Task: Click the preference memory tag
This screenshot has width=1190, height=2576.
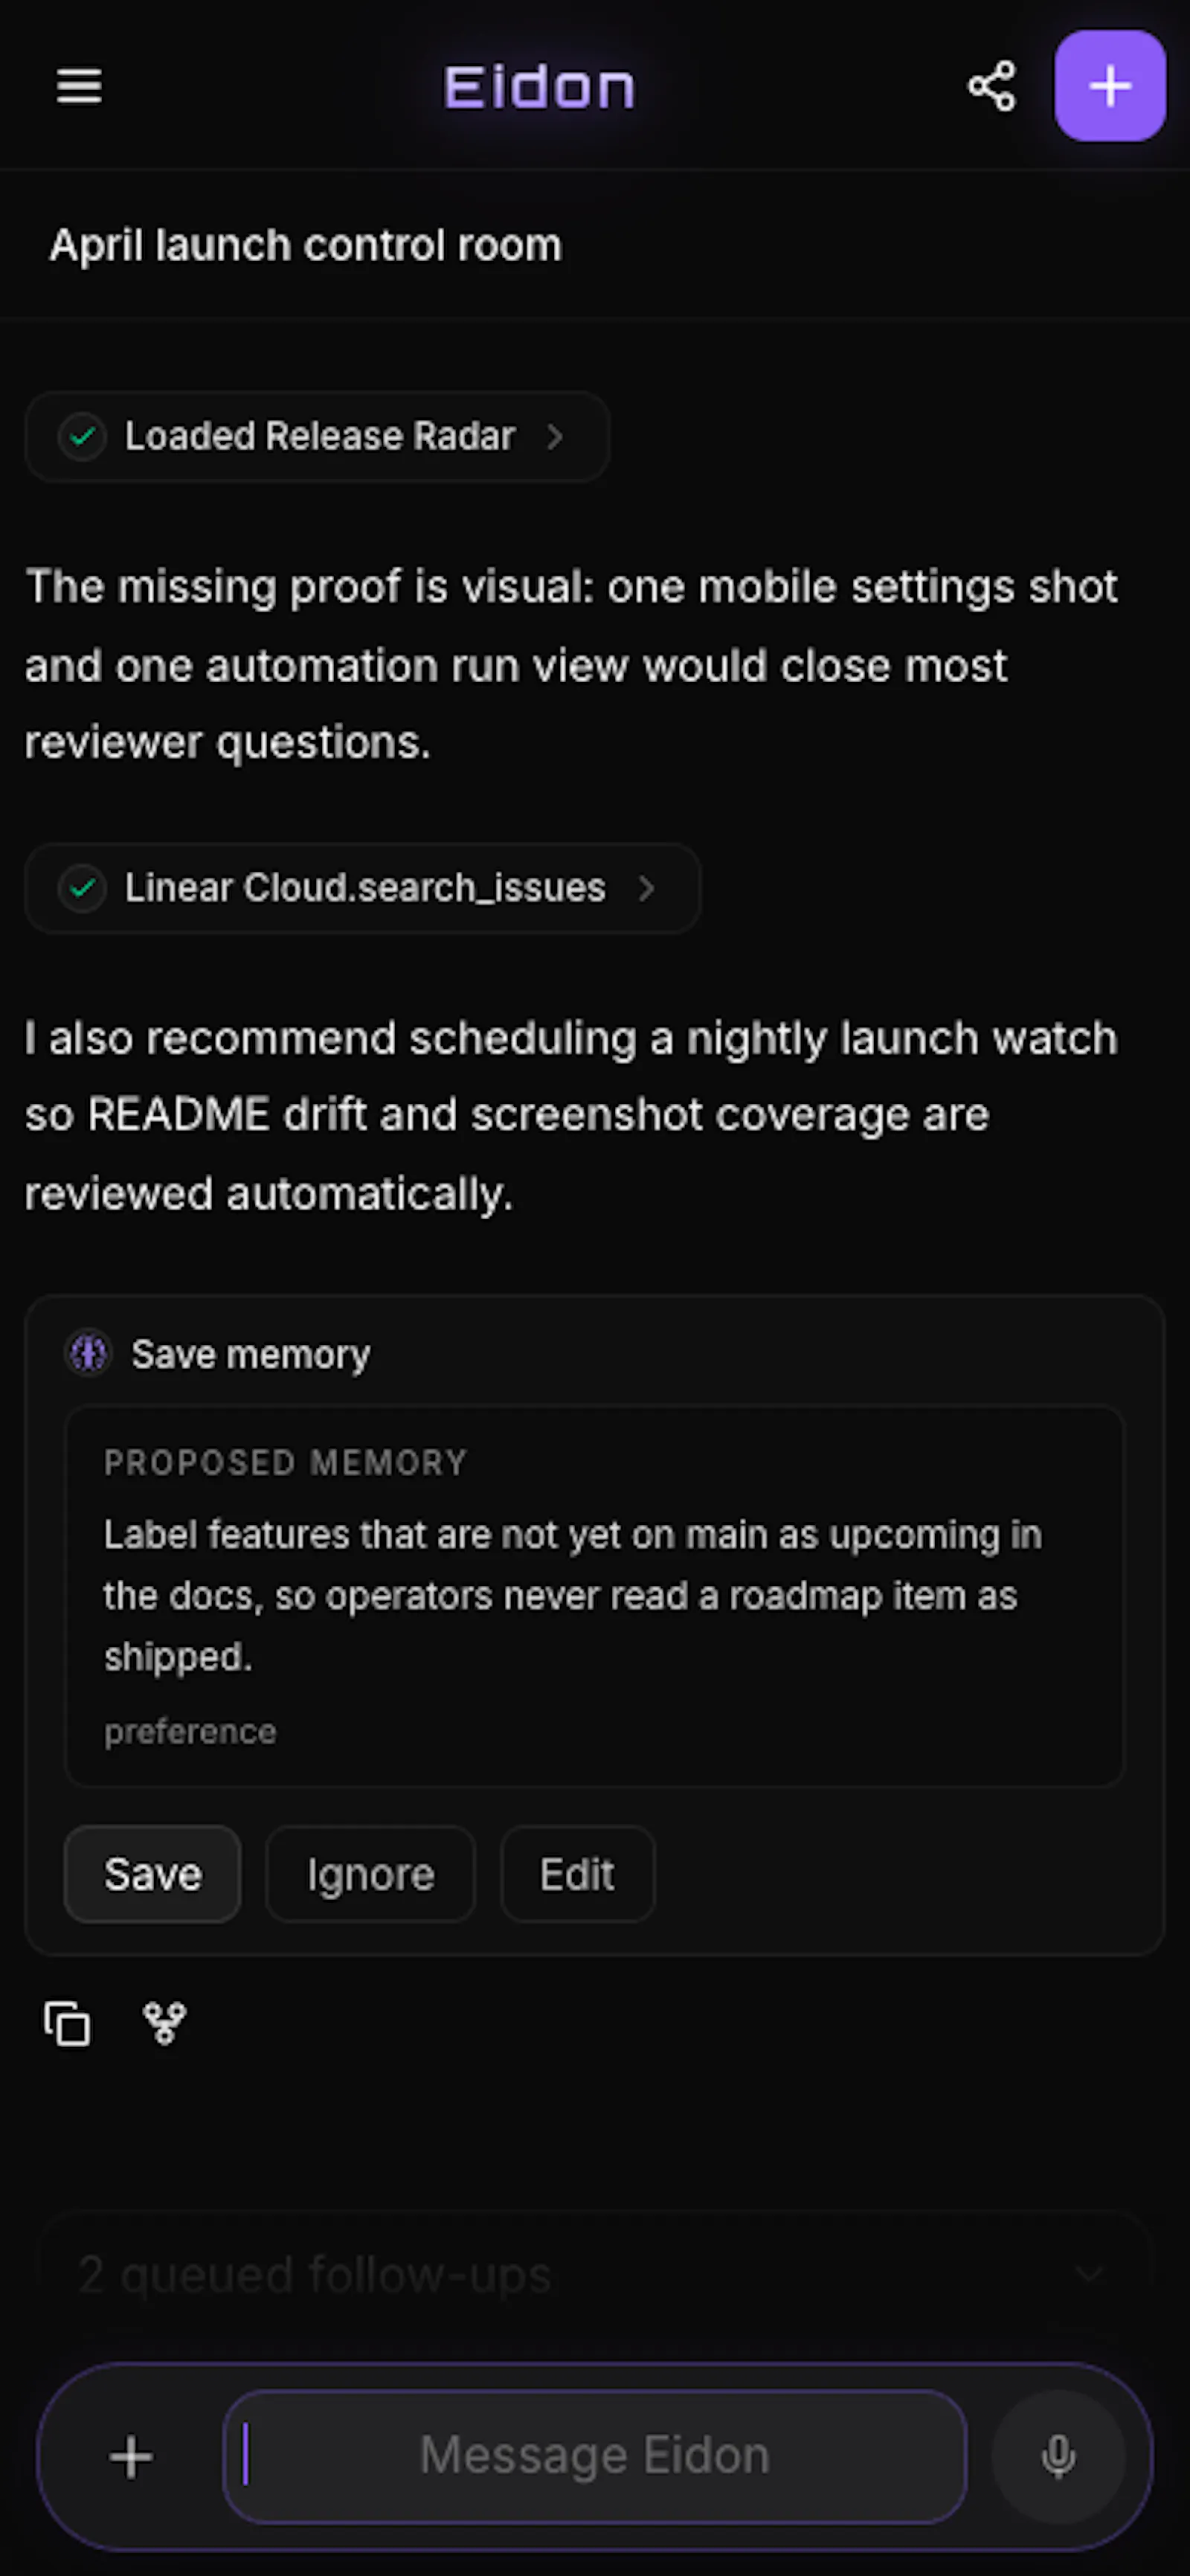Action: tap(190, 1732)
